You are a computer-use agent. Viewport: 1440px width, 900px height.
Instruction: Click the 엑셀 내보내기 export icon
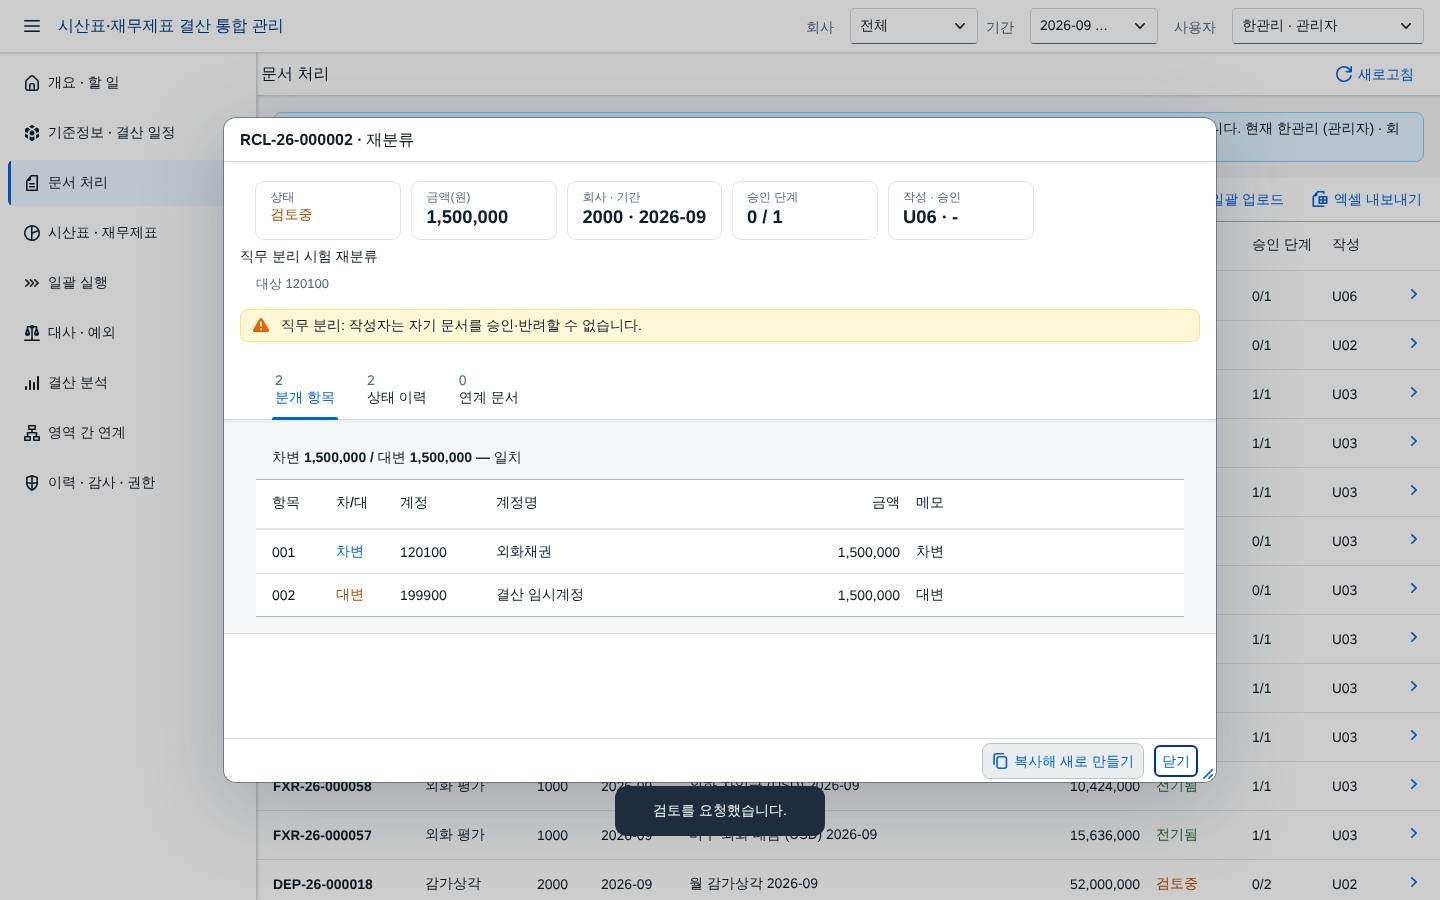coord(1320,199)
